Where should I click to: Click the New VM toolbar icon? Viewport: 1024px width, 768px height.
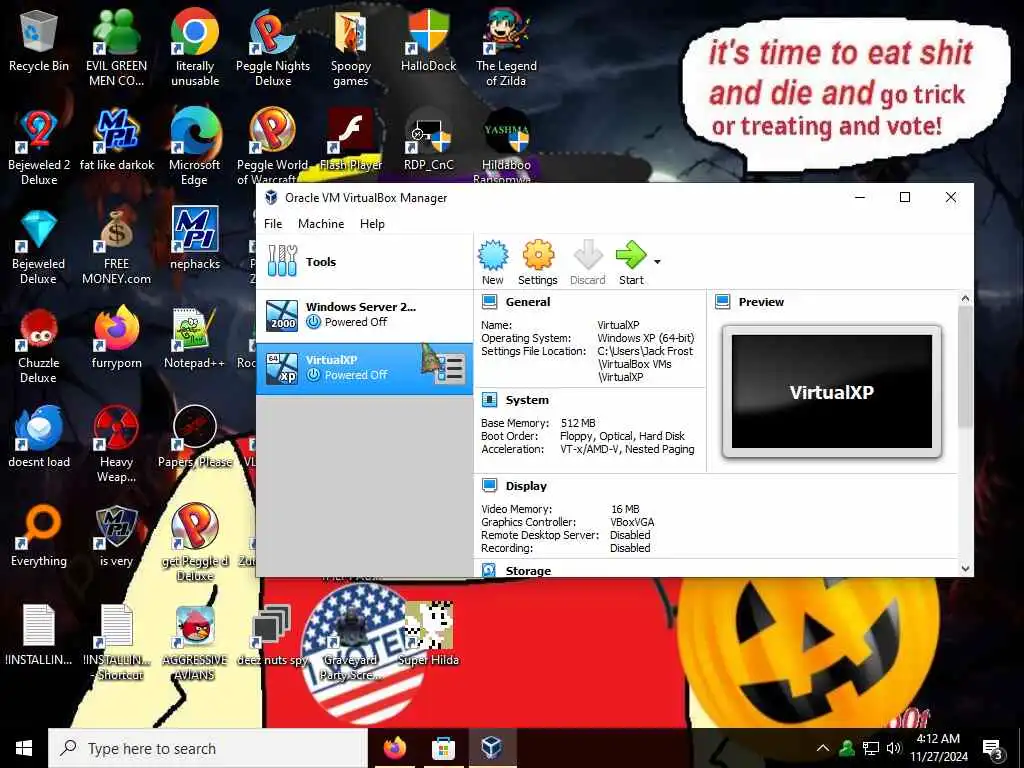click(x=492, y=263)
